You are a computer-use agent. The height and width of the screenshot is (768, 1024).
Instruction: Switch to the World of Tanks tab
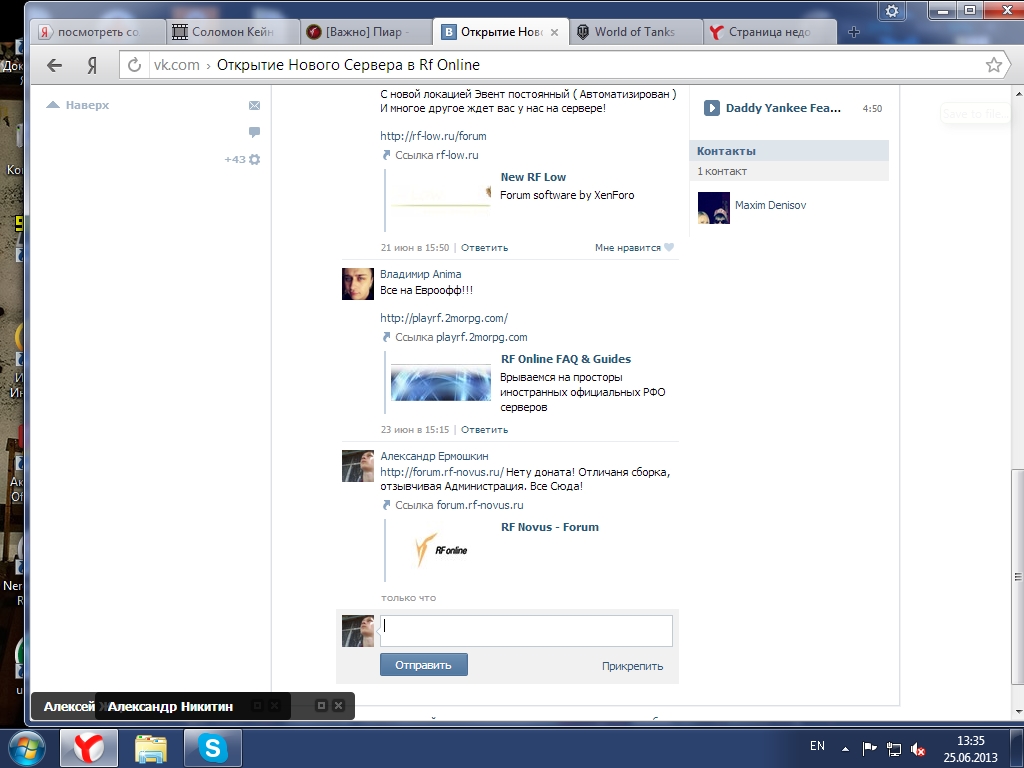pos(634,31)
